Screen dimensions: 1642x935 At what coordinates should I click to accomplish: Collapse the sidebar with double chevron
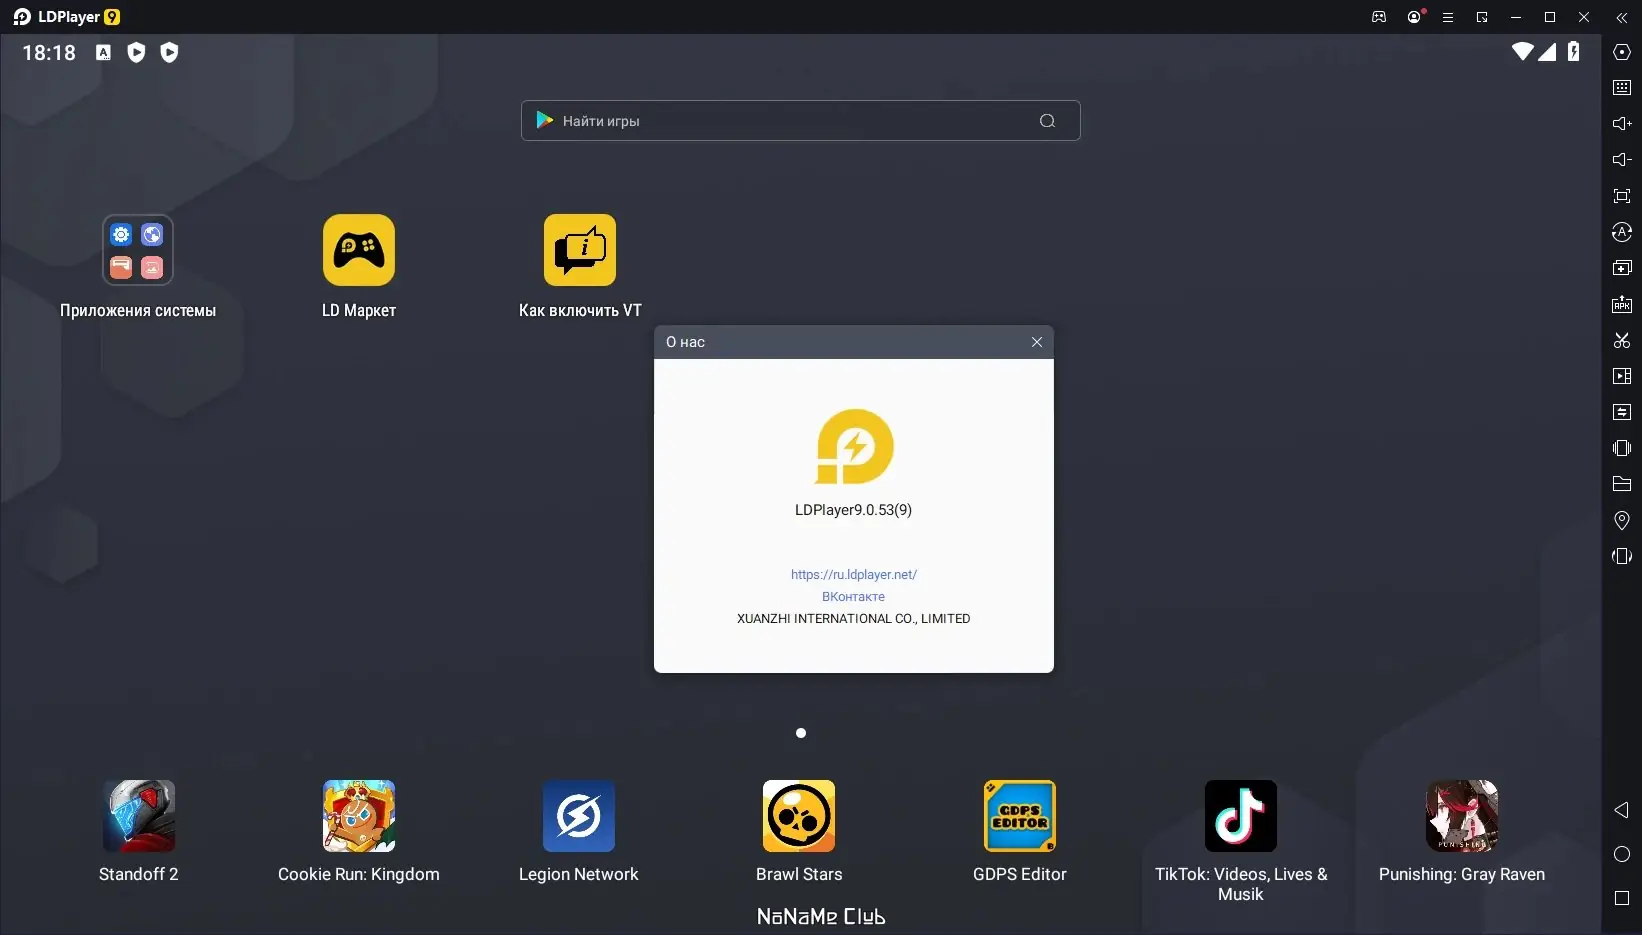1622,17
